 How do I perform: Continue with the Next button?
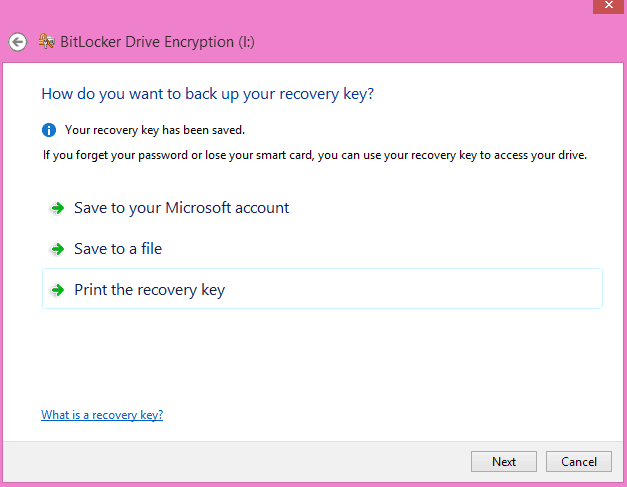(504, 462)
